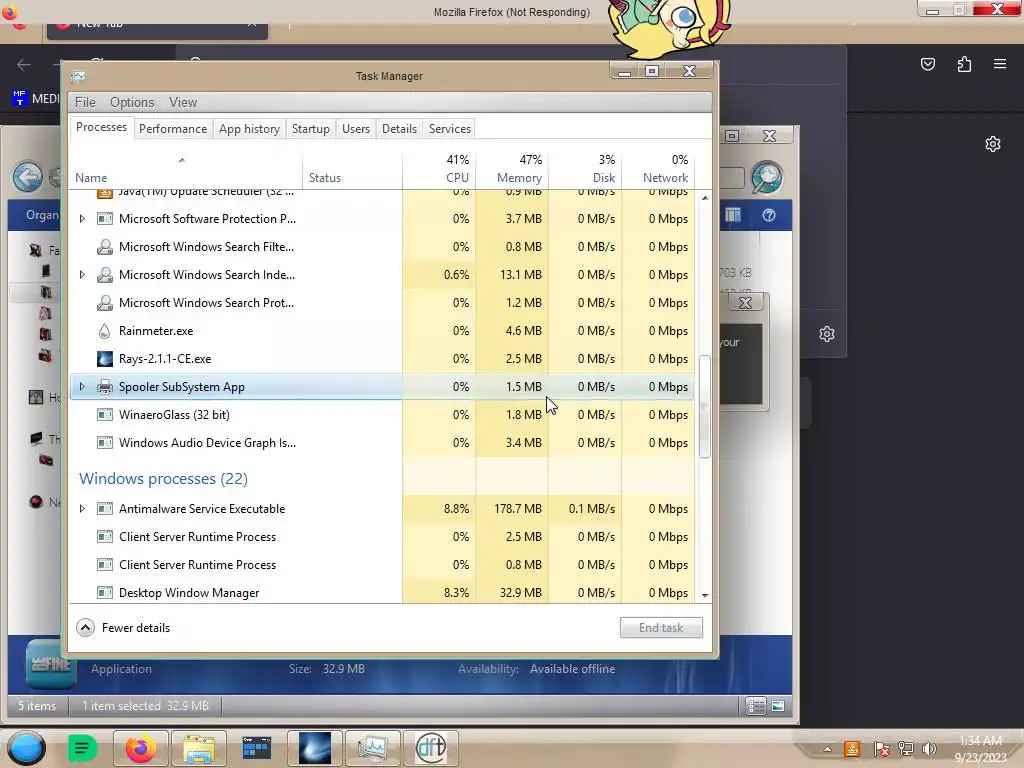The width and height of the screenshot is (1024, 768).
Task: Click the Pocket save icon in Firefox
Action: coord(928,64)
